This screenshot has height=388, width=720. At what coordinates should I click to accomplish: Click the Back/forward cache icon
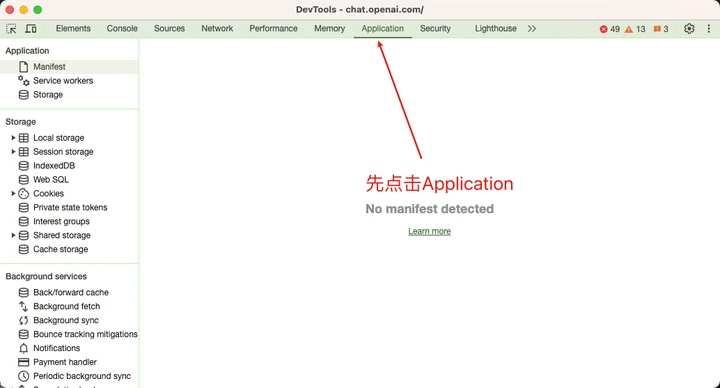point(23,292)
